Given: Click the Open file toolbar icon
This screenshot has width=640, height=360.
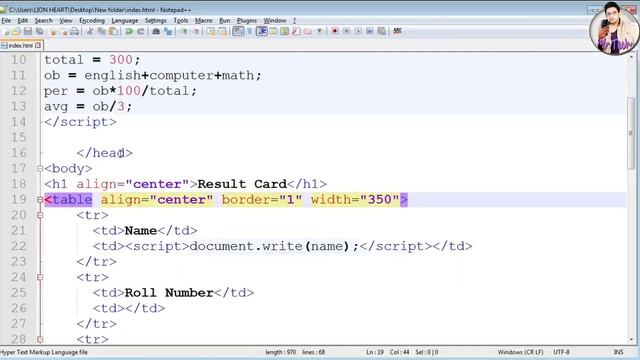Looking at the screenshot, I should 16,31.
